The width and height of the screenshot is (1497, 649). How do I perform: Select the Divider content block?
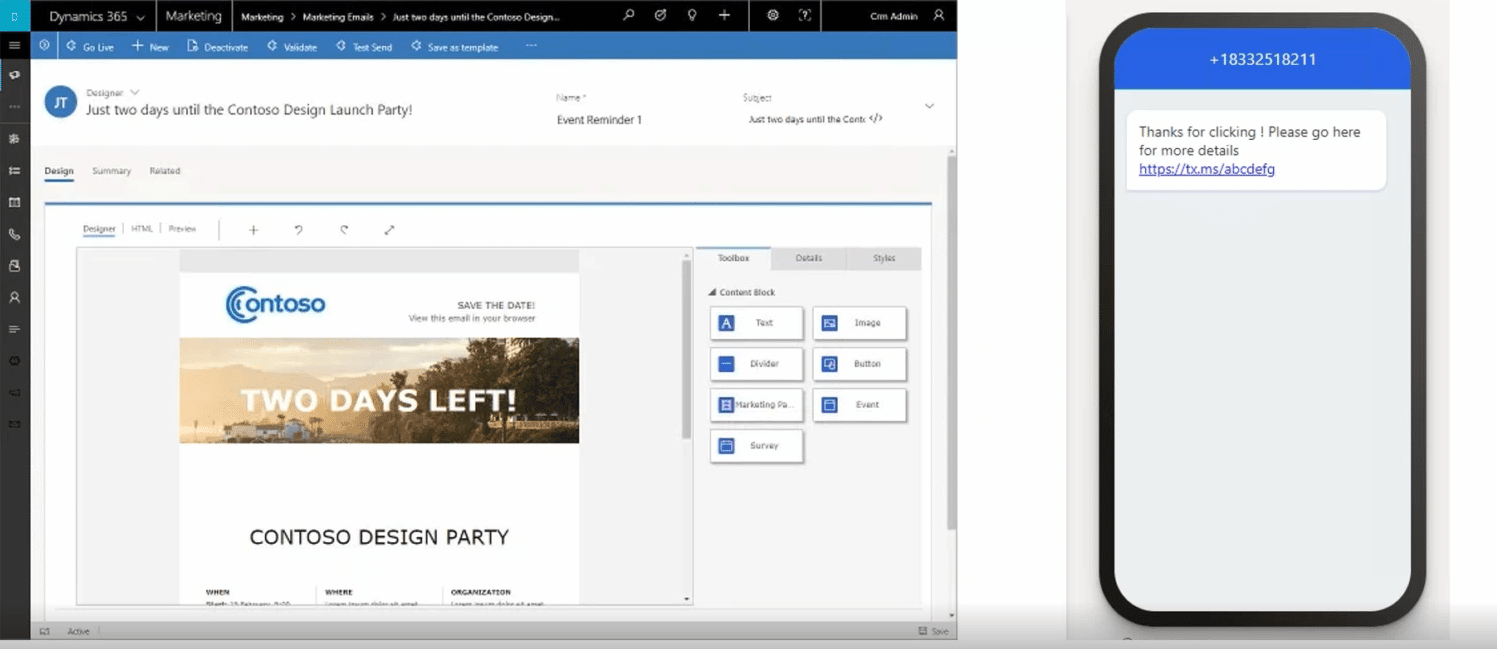point(756,364)
